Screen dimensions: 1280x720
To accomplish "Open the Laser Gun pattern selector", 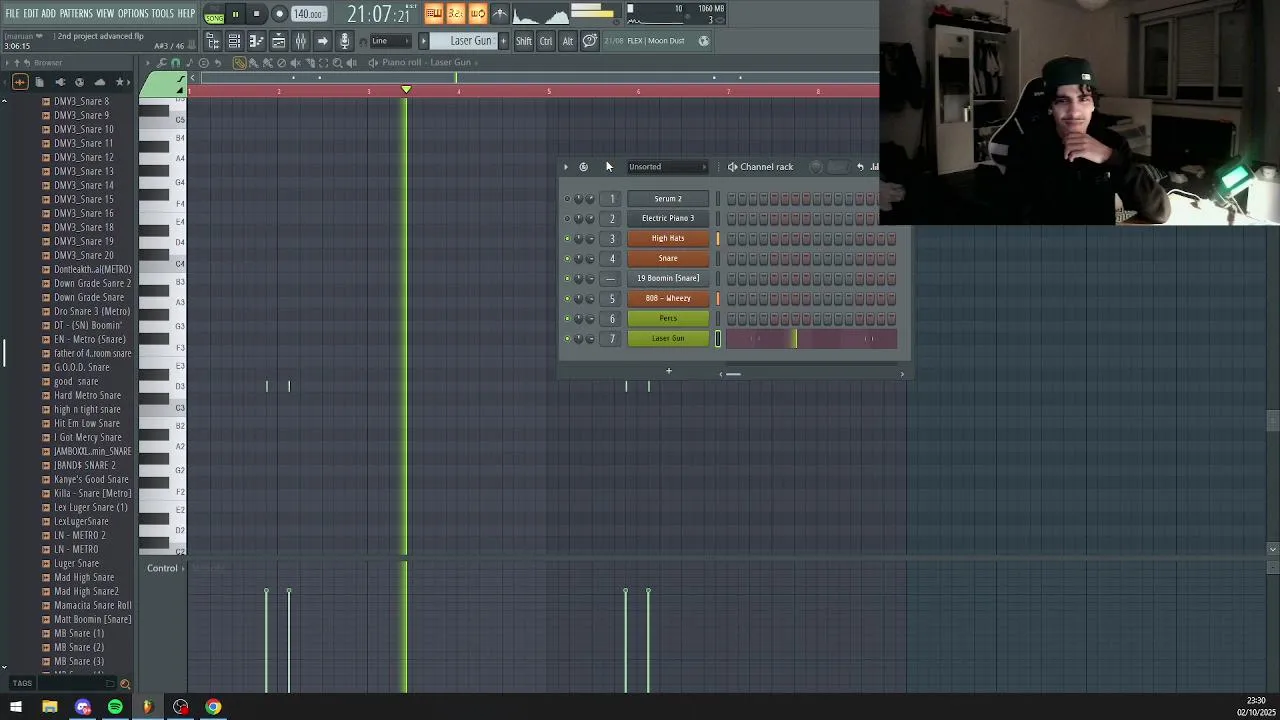I will [x=464, y=41].
